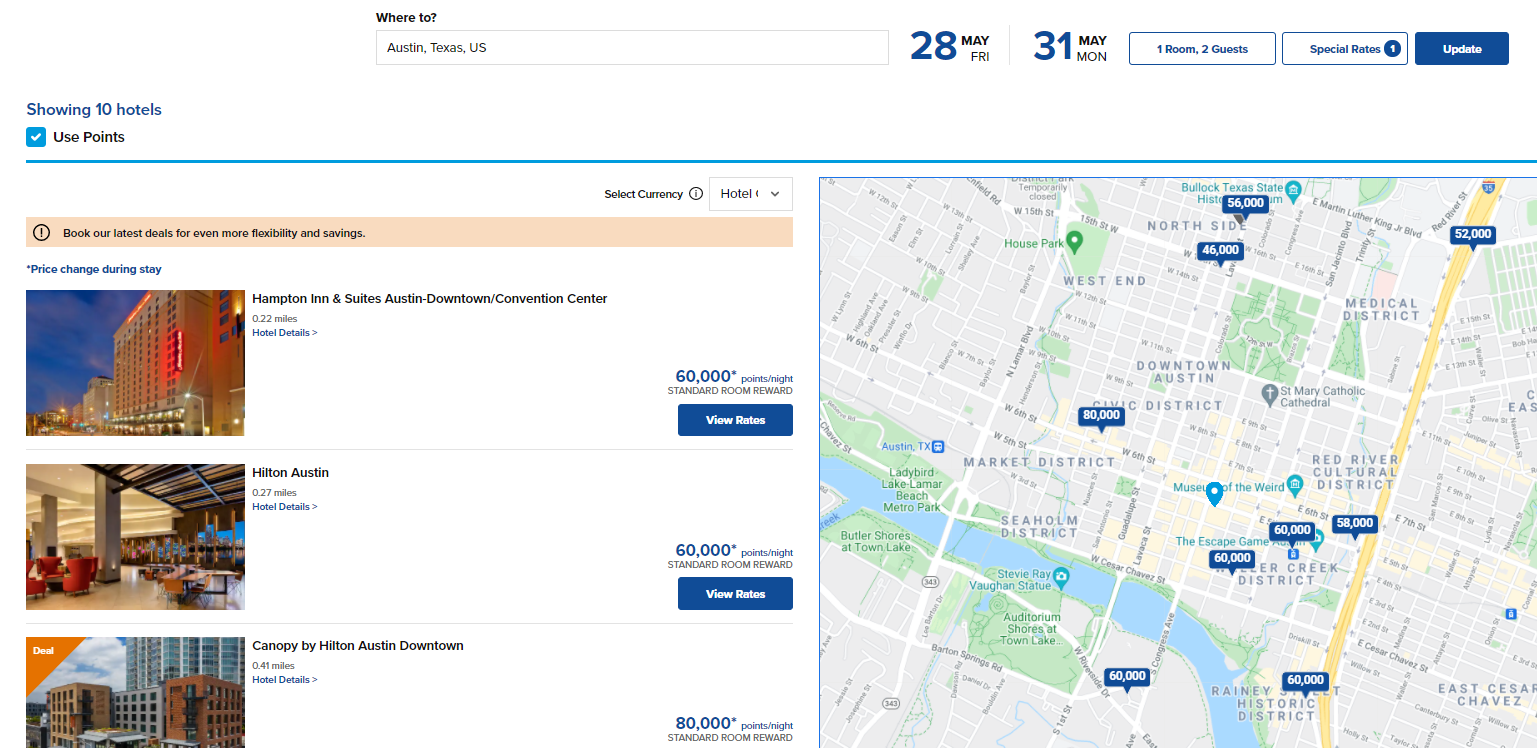Click the Canopy by Hilton photo with Deal badge
Image resolution: width=1537 pixels, height=748 pixels.
click(135, 692)
